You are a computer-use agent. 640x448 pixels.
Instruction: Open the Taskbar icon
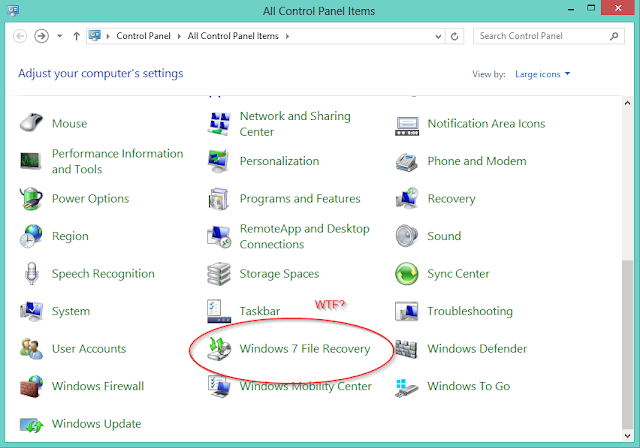pyautogui.click(x=219, y=311)
